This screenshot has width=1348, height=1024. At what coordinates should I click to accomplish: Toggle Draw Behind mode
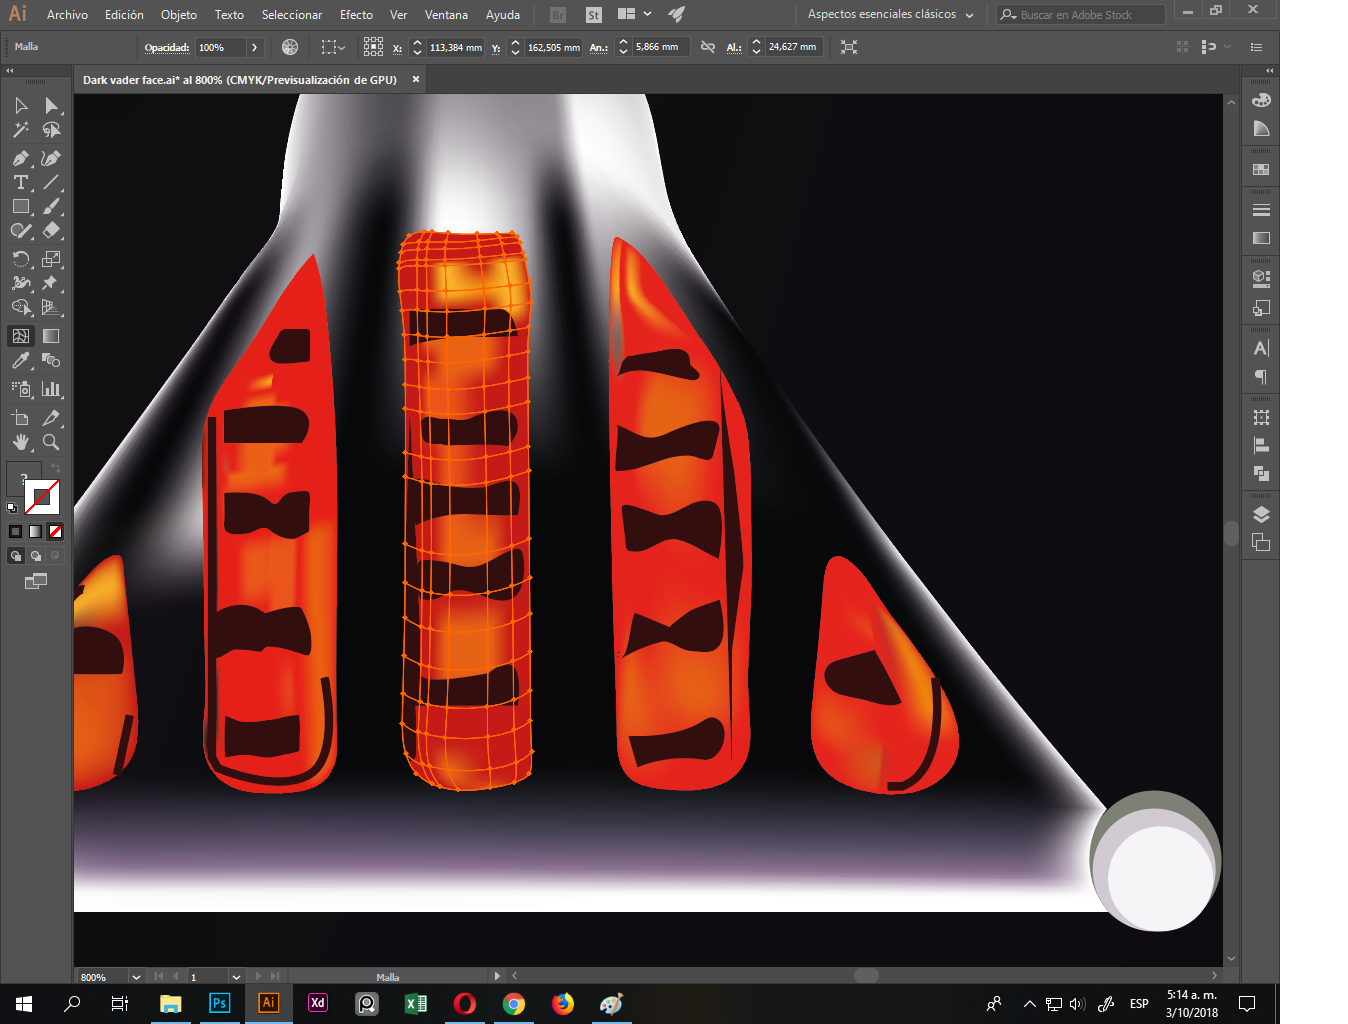[x=36, y=556]
